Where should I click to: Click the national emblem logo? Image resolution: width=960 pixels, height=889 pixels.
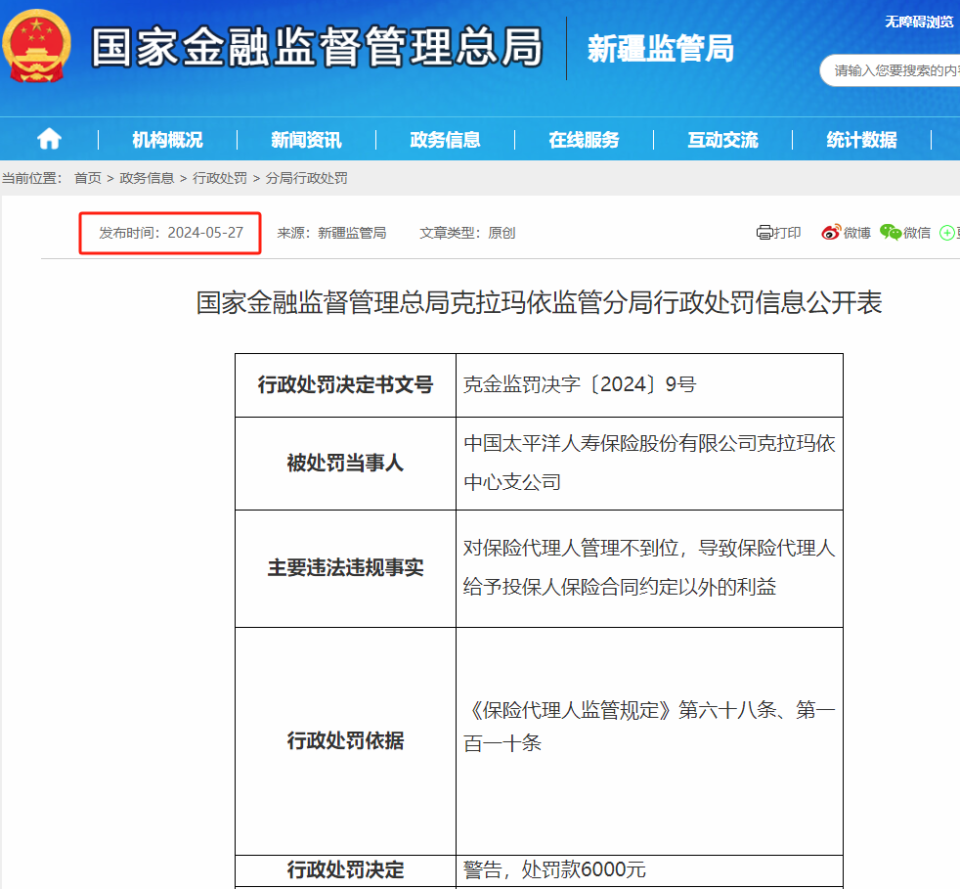pos(37,46)
